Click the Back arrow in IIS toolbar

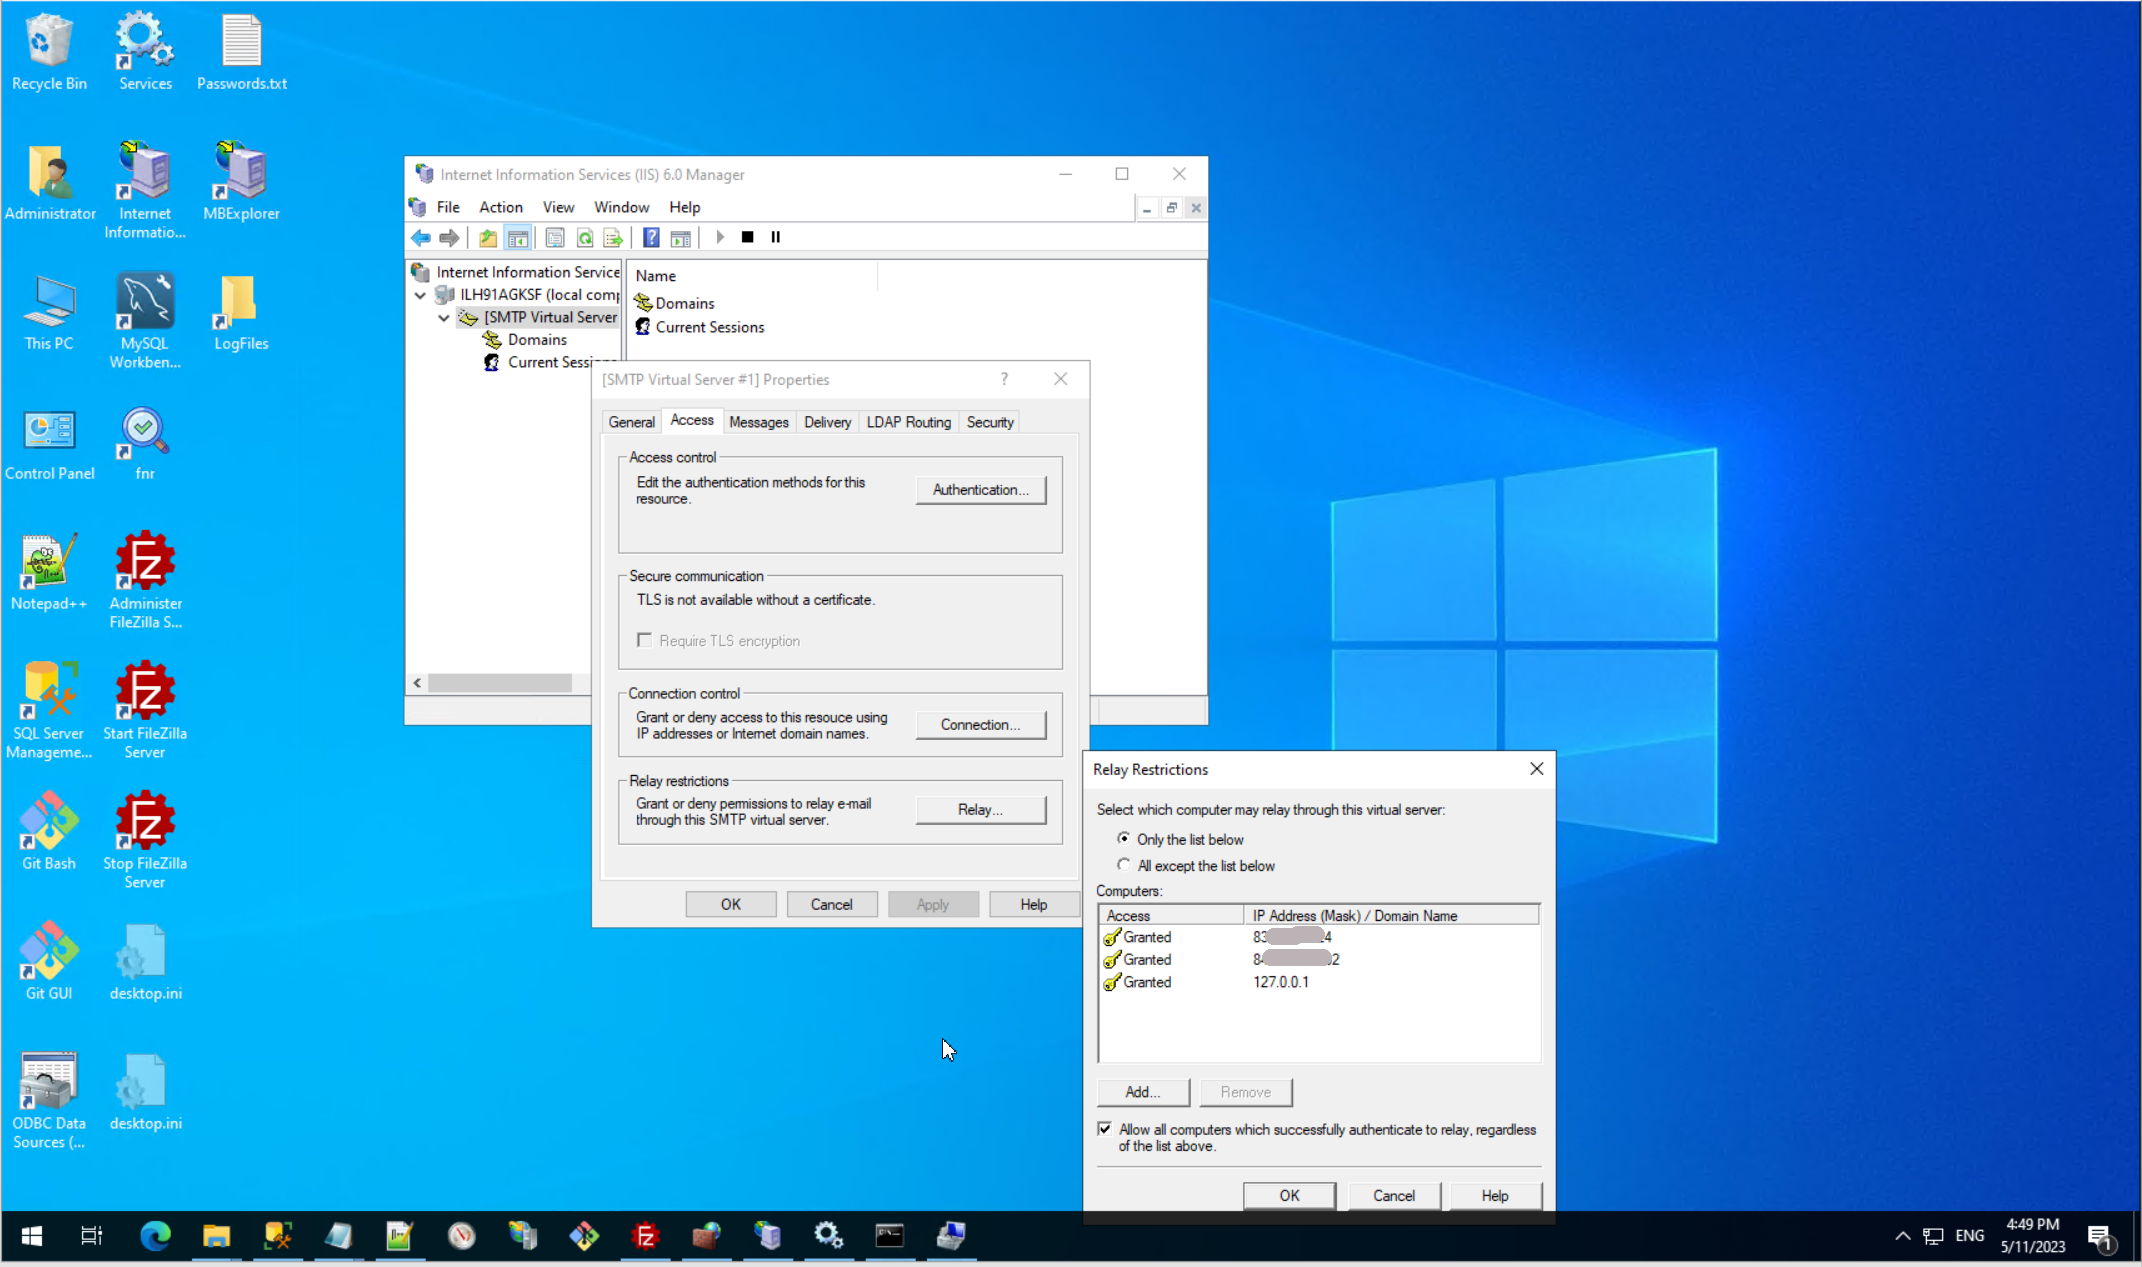point(421,238)
